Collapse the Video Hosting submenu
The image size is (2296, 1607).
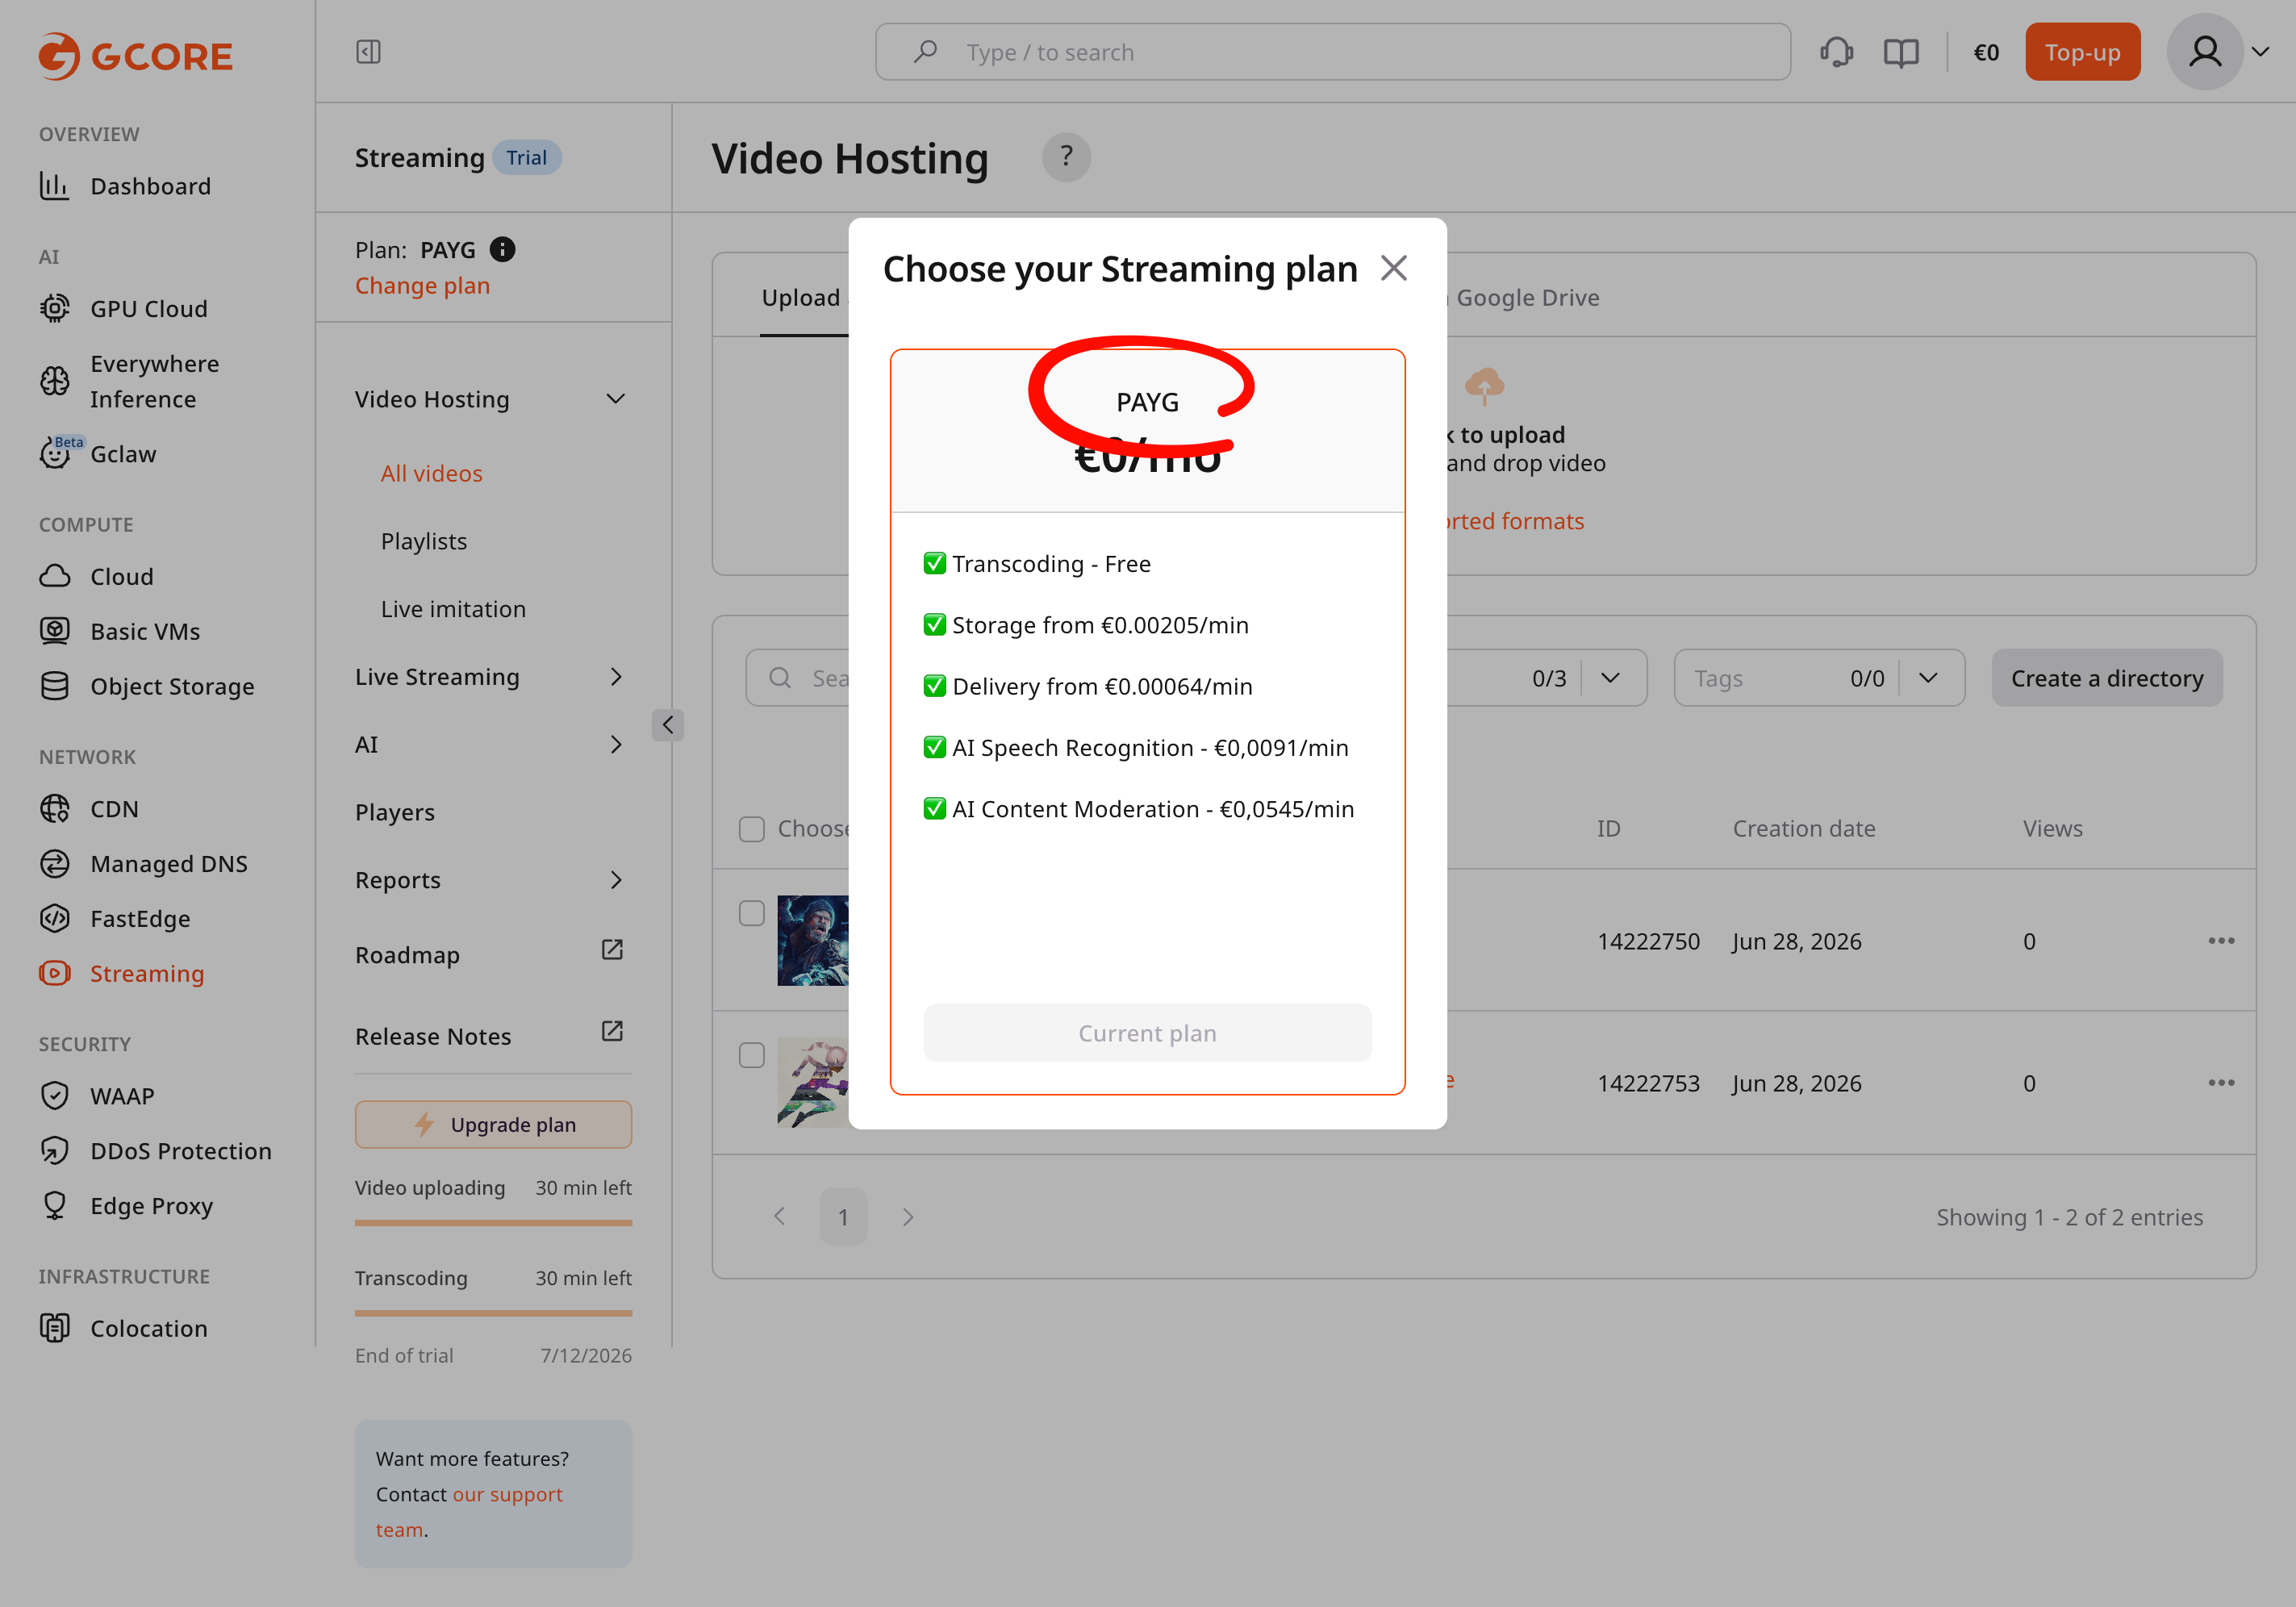tap(616, 399)
